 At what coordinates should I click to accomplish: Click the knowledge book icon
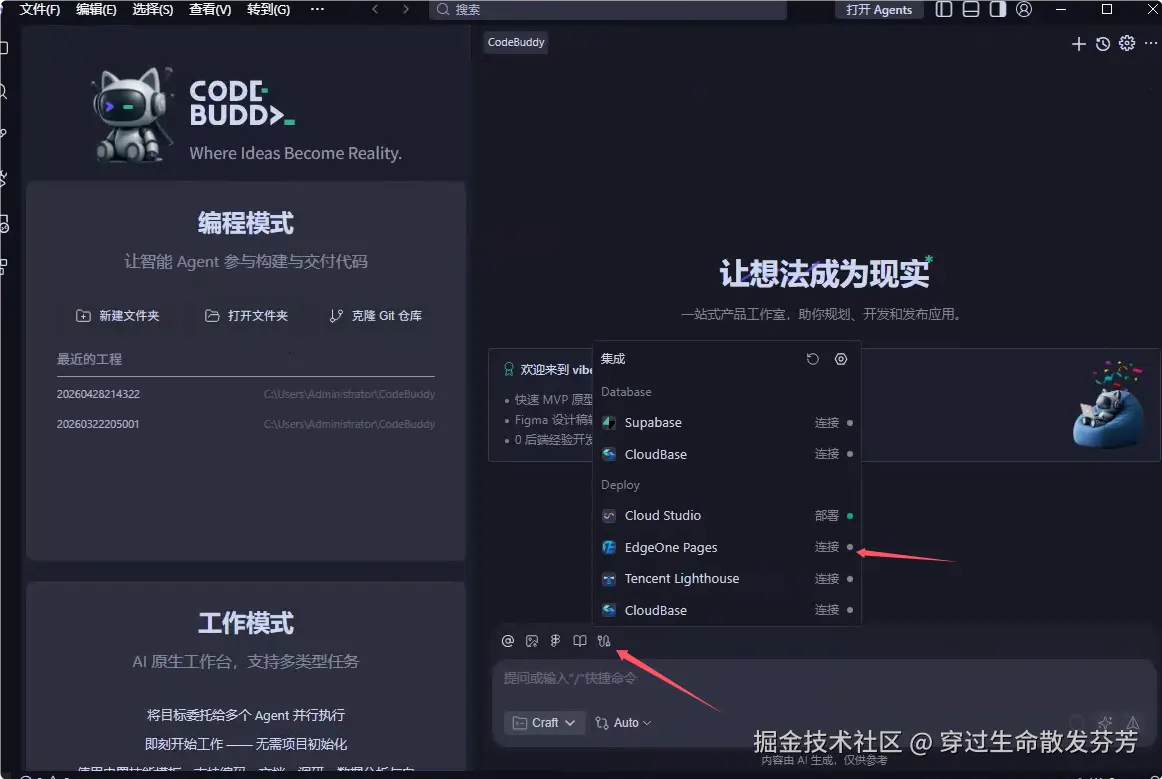point(580,641)
